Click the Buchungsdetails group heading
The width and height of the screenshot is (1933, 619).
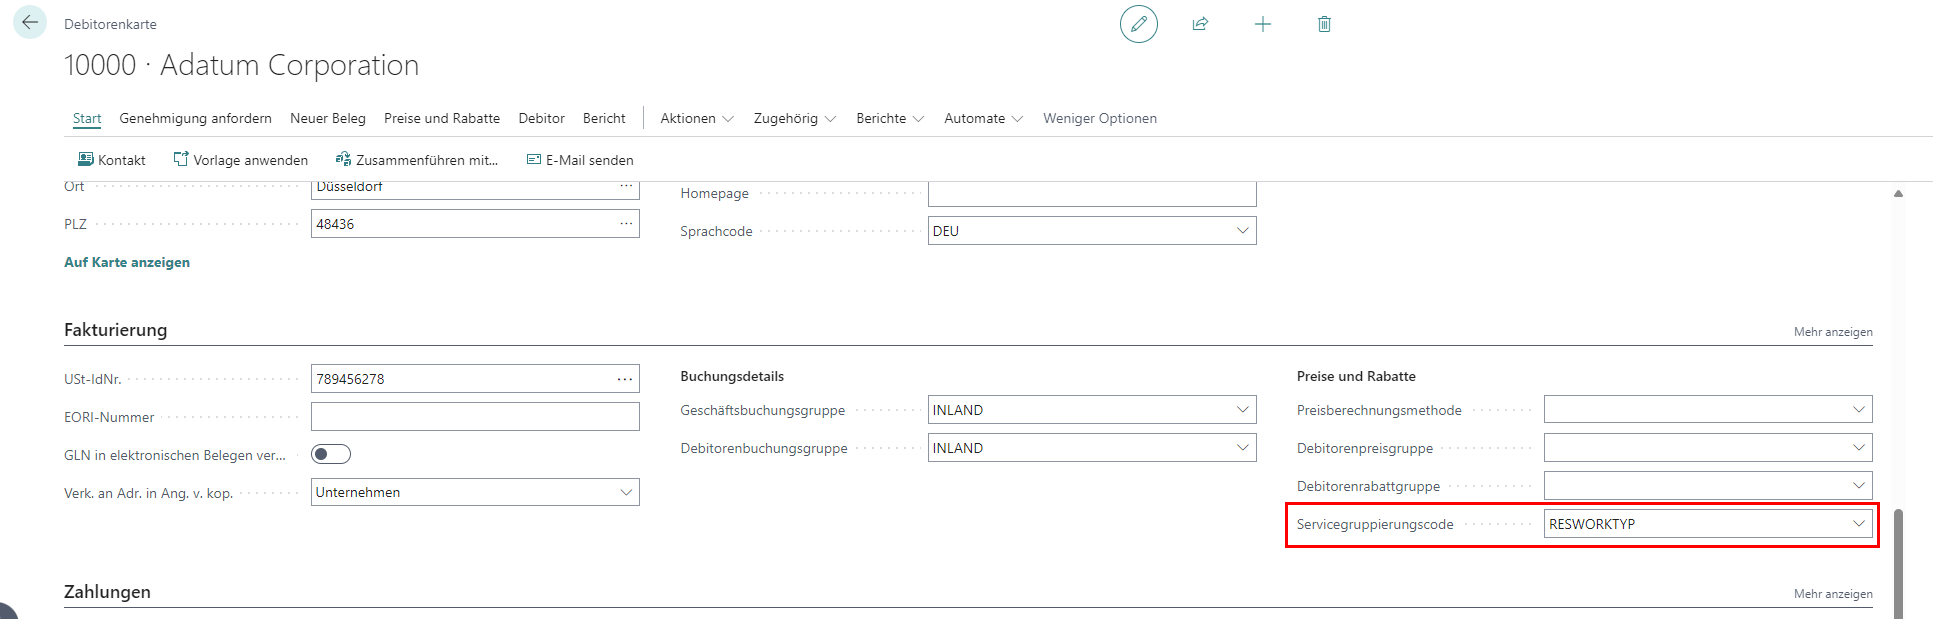point(732,376)
